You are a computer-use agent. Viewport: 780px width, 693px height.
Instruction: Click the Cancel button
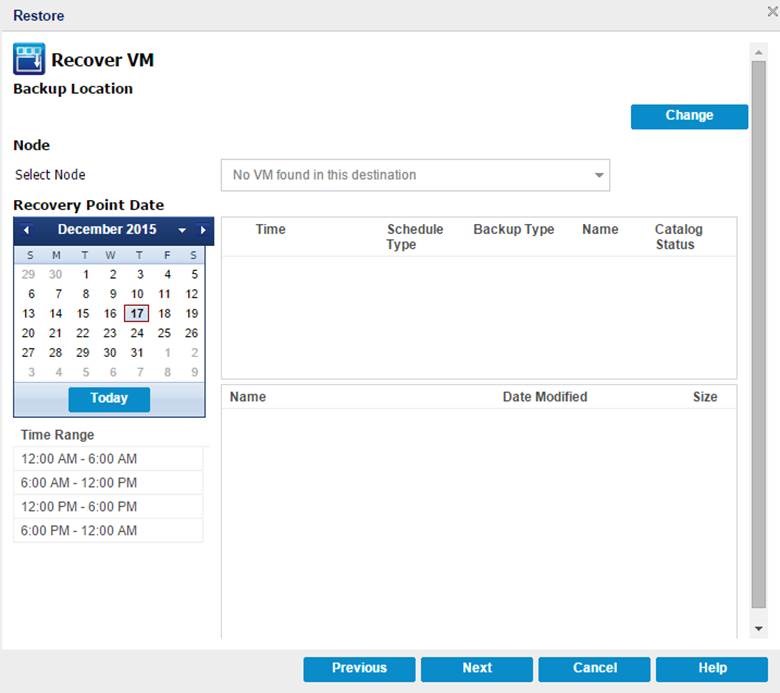tap(594, 669)
